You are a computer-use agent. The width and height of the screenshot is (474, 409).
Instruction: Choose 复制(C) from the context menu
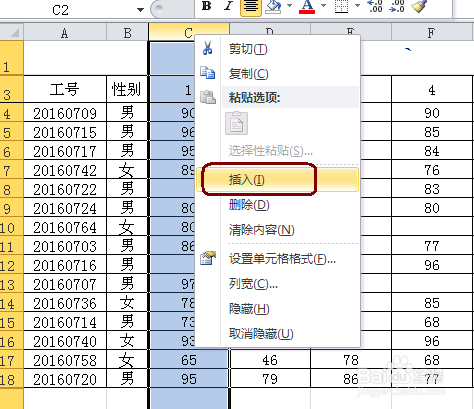pyautogui.click(x=278, y=74)
